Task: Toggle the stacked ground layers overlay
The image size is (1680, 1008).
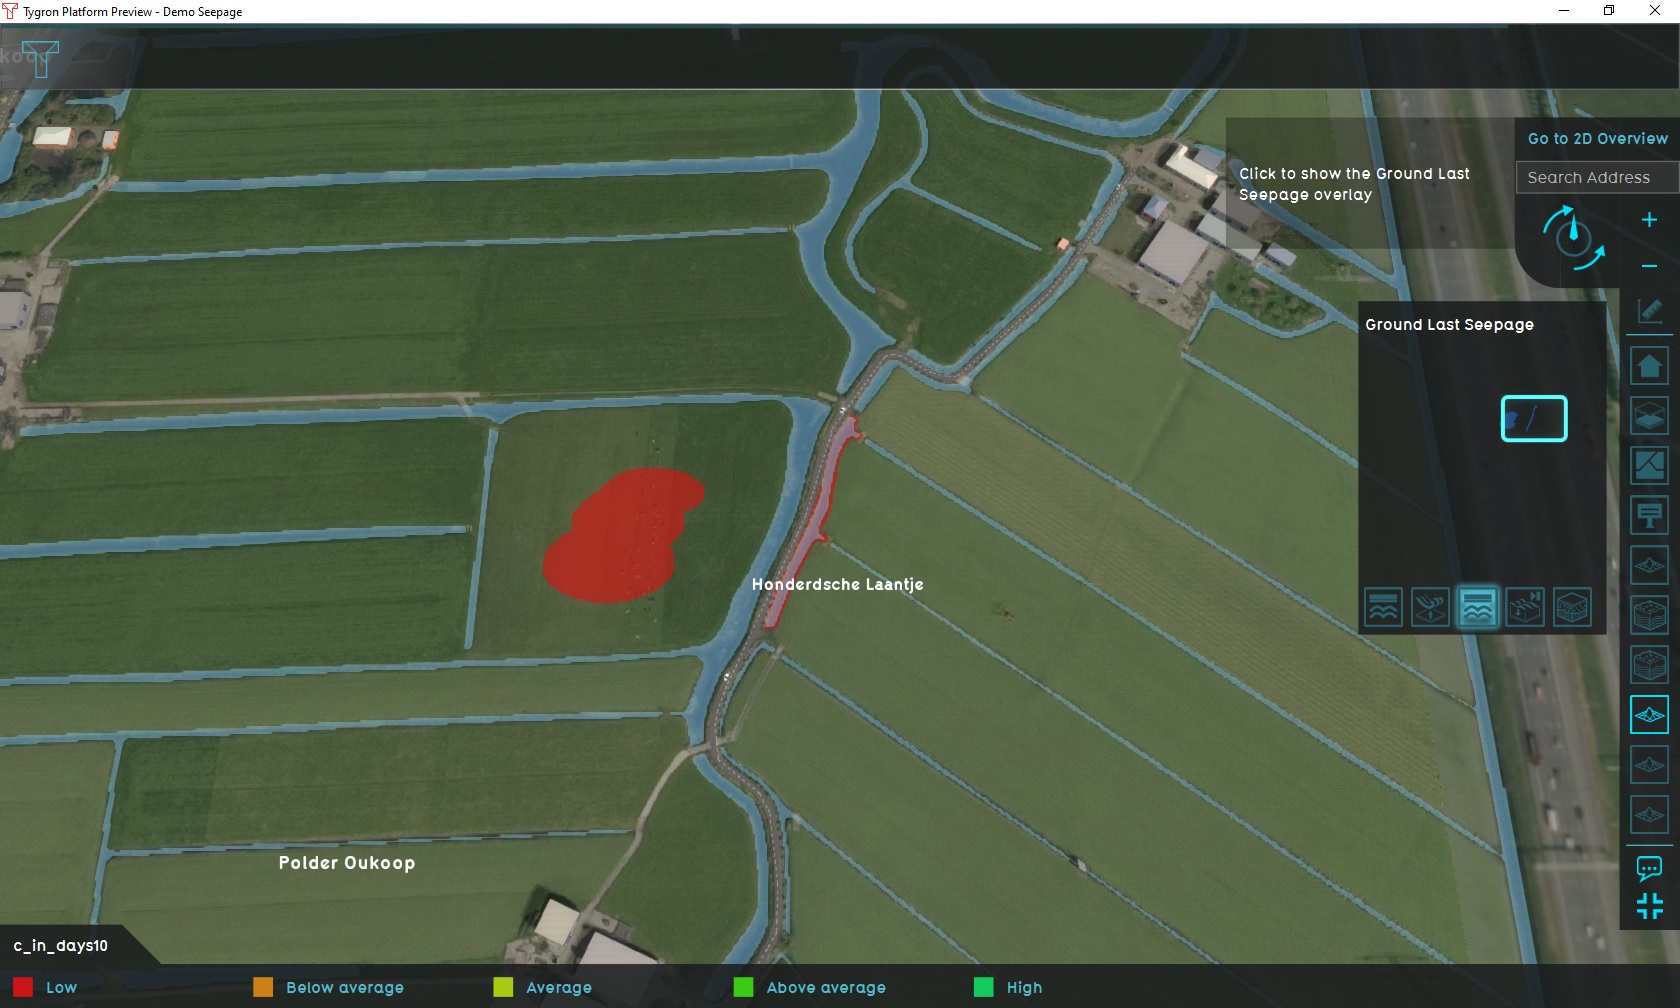Action: 1650,416
